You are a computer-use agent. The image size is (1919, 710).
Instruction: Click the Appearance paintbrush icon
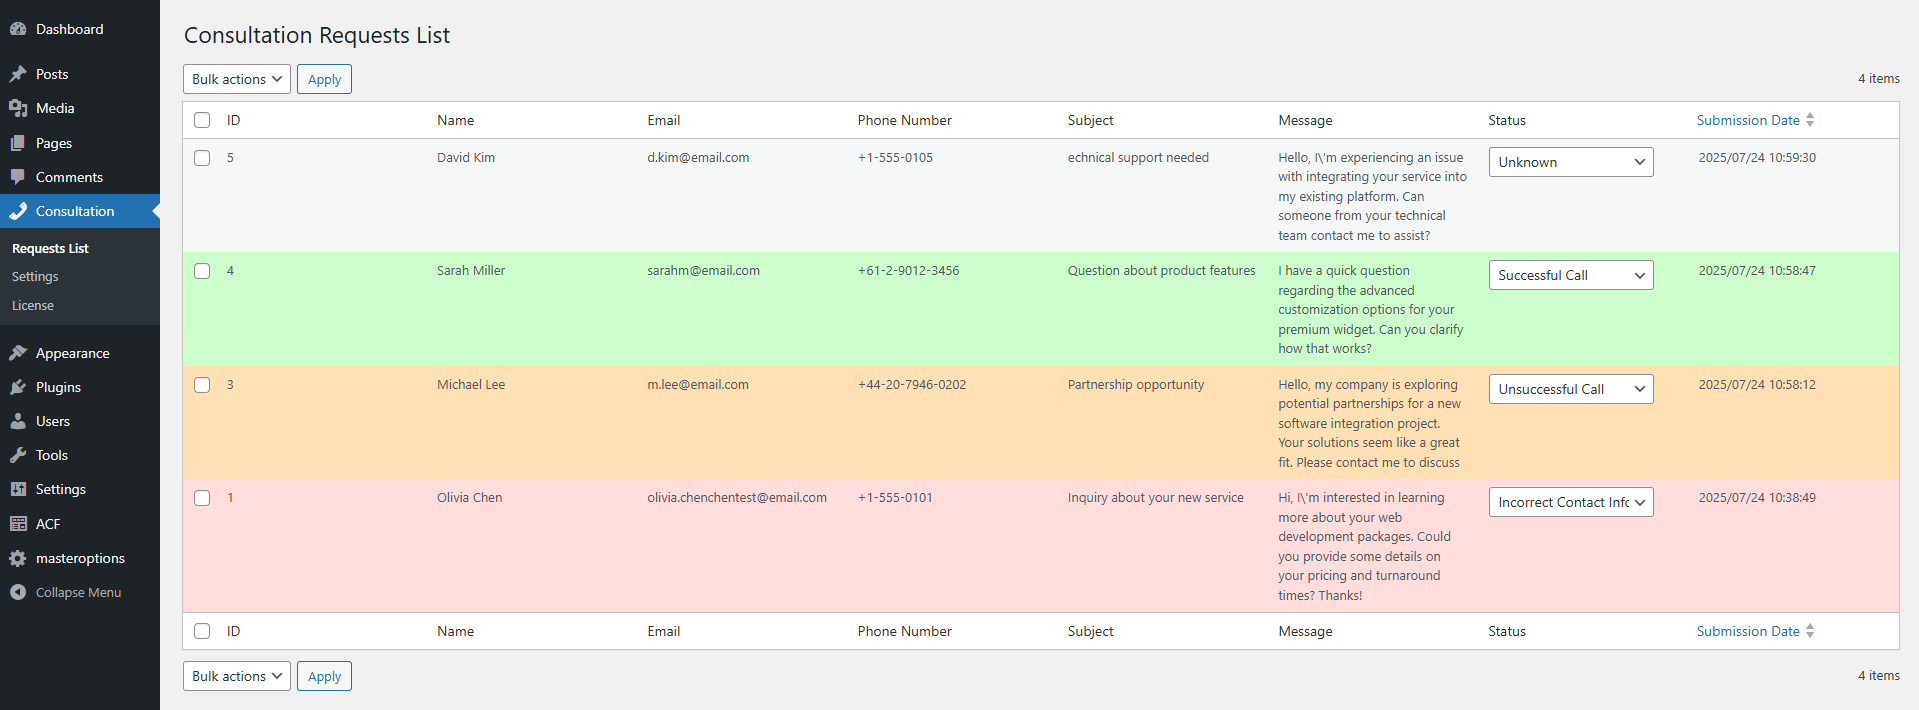coord(18,353)
